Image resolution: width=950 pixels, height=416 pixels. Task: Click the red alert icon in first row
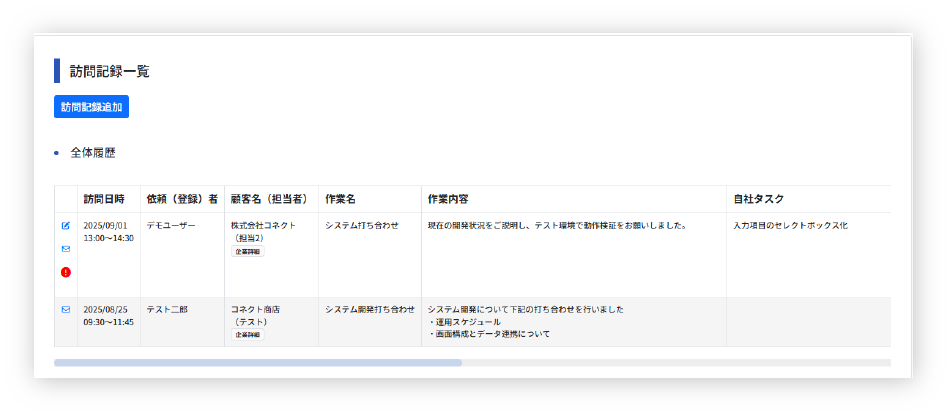point(66,272)
